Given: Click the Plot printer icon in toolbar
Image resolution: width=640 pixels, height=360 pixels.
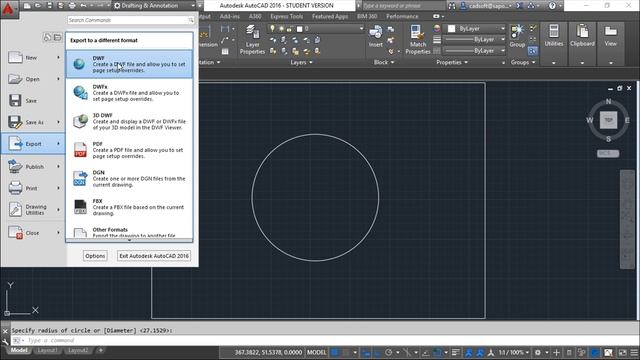Looking at the screenshot, I should (72, 6).
